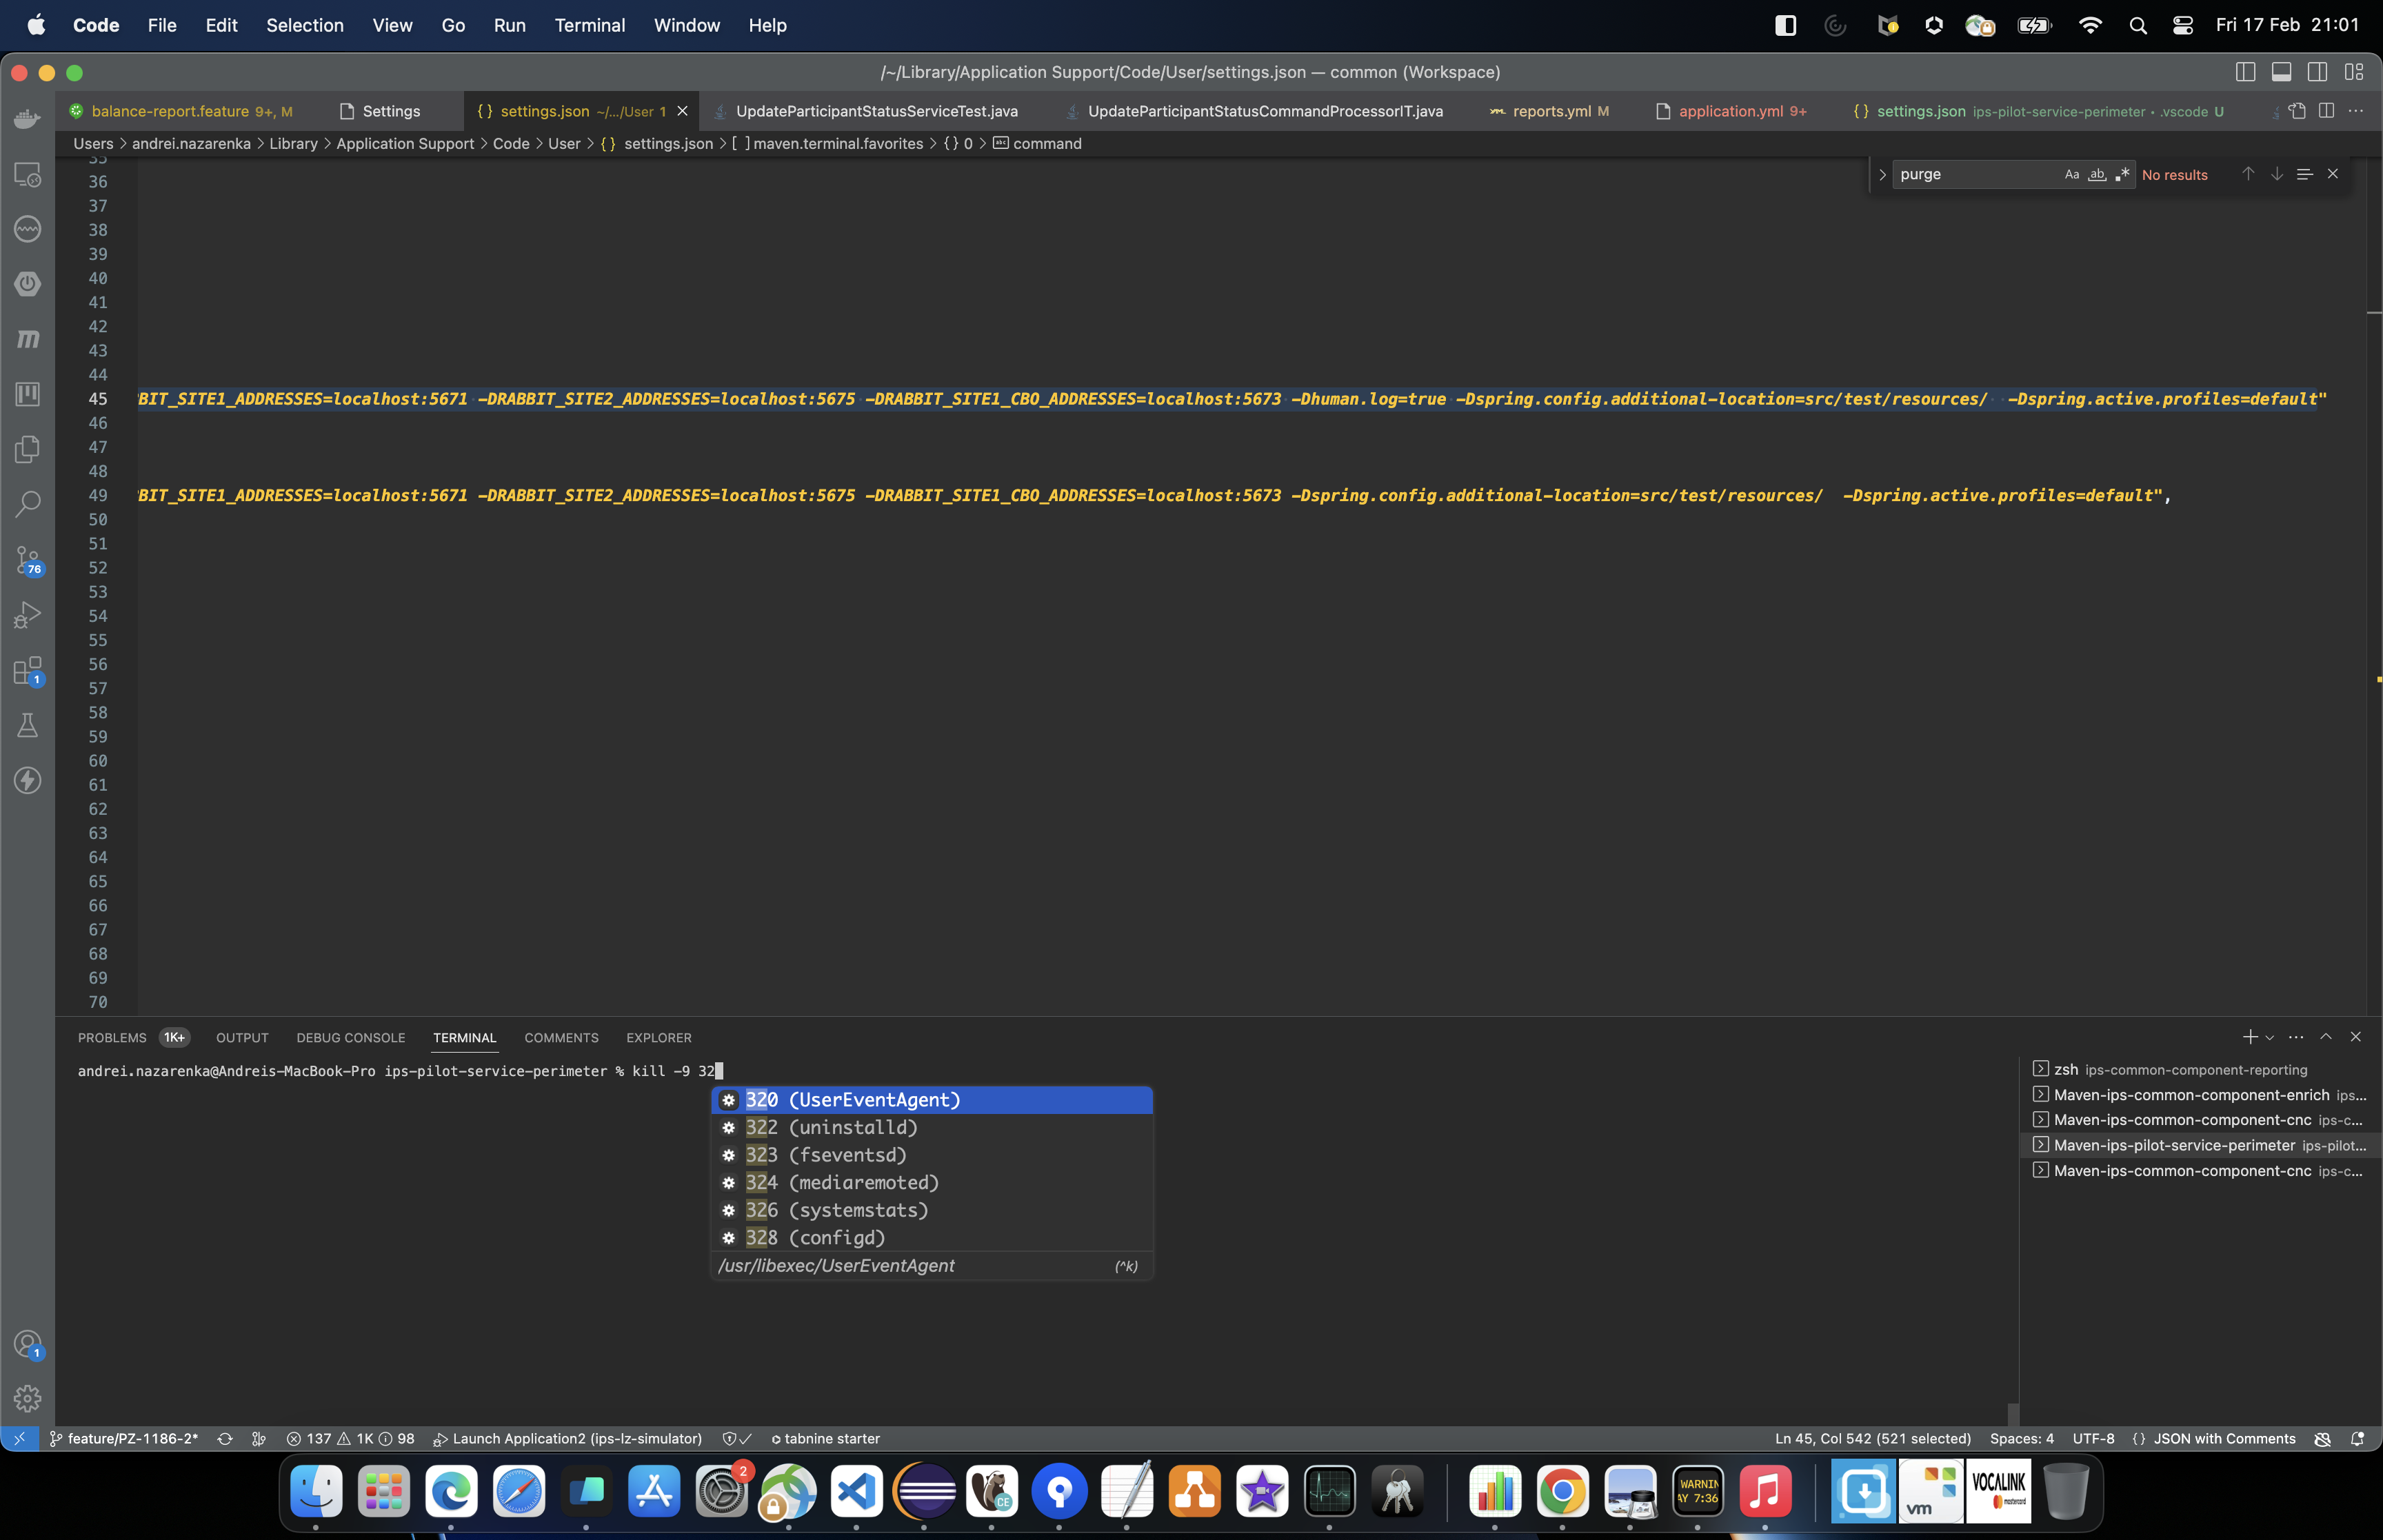Screen dimensions: 2383x1540
Task: Open the Remote Explorer view
Action: [x=27, y=174]
